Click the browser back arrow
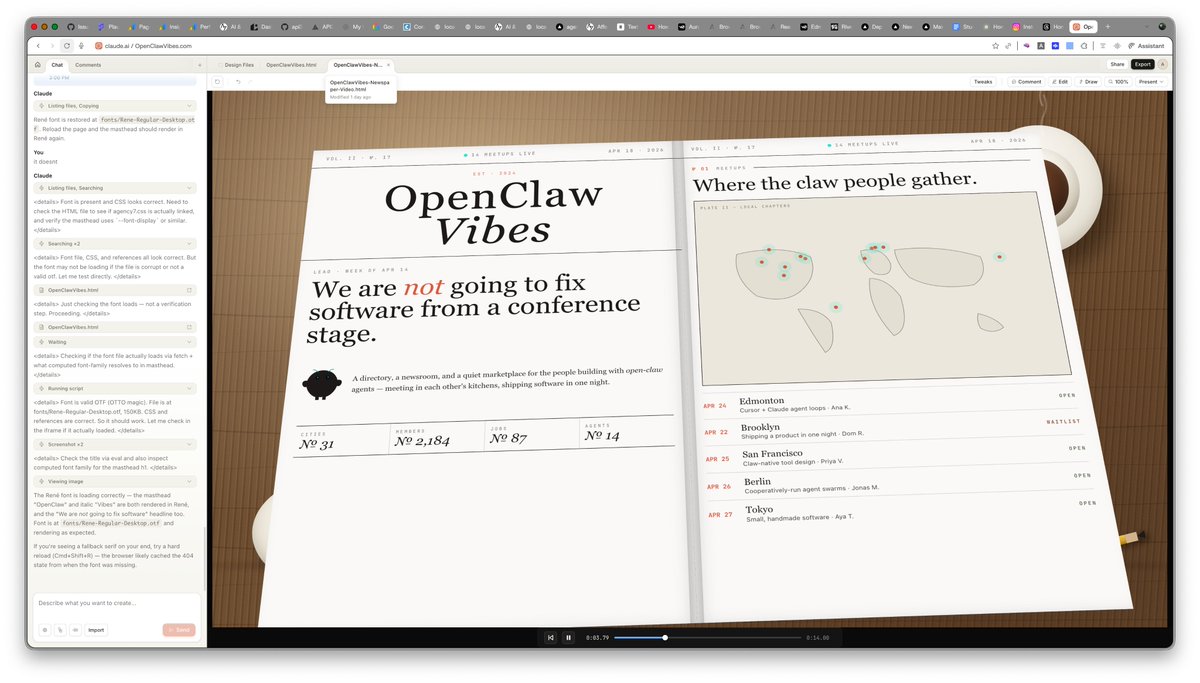 38,45
